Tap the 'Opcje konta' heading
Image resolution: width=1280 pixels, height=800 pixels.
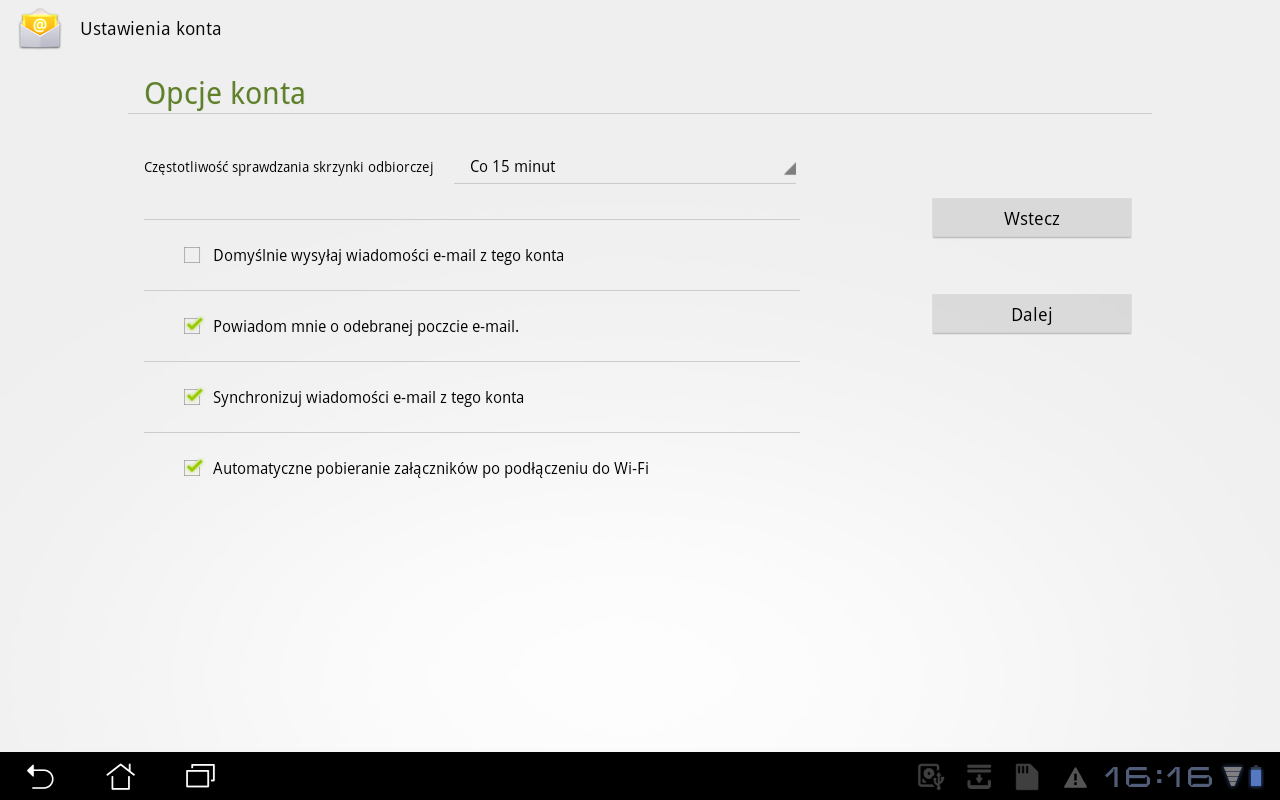point(225,93)
